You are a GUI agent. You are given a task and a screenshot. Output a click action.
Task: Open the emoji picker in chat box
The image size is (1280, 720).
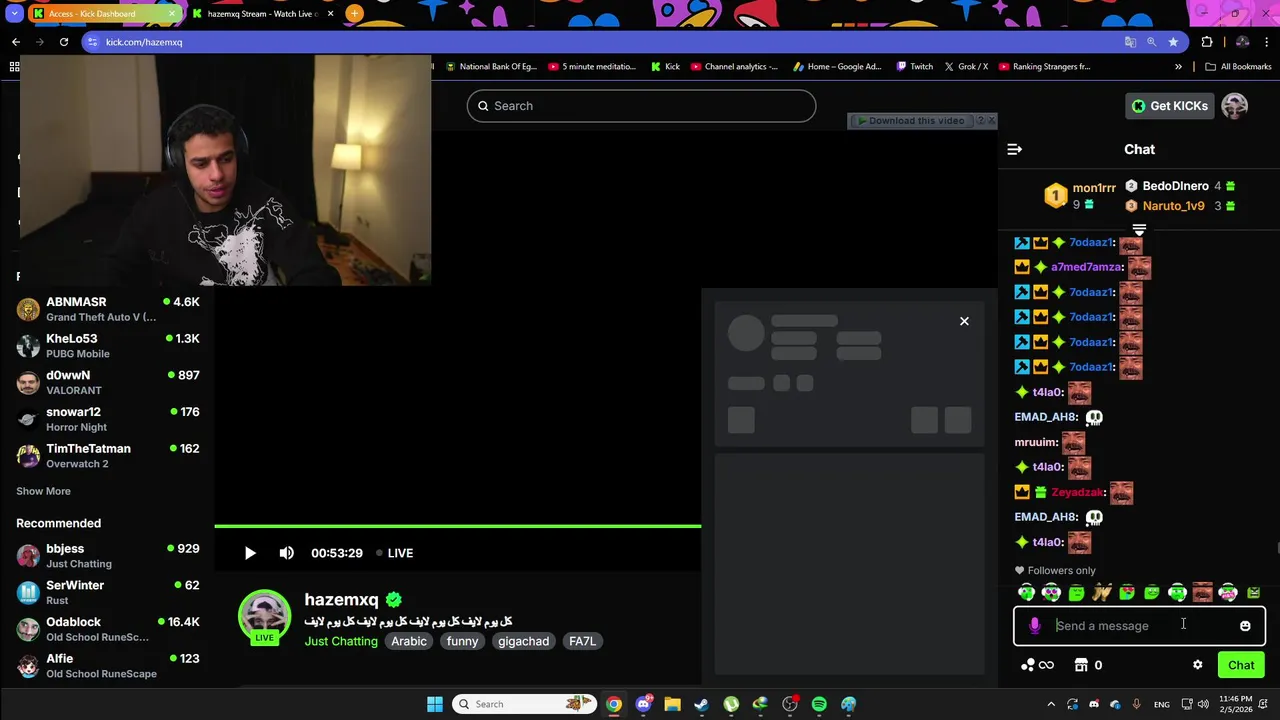pos(1245,626)
